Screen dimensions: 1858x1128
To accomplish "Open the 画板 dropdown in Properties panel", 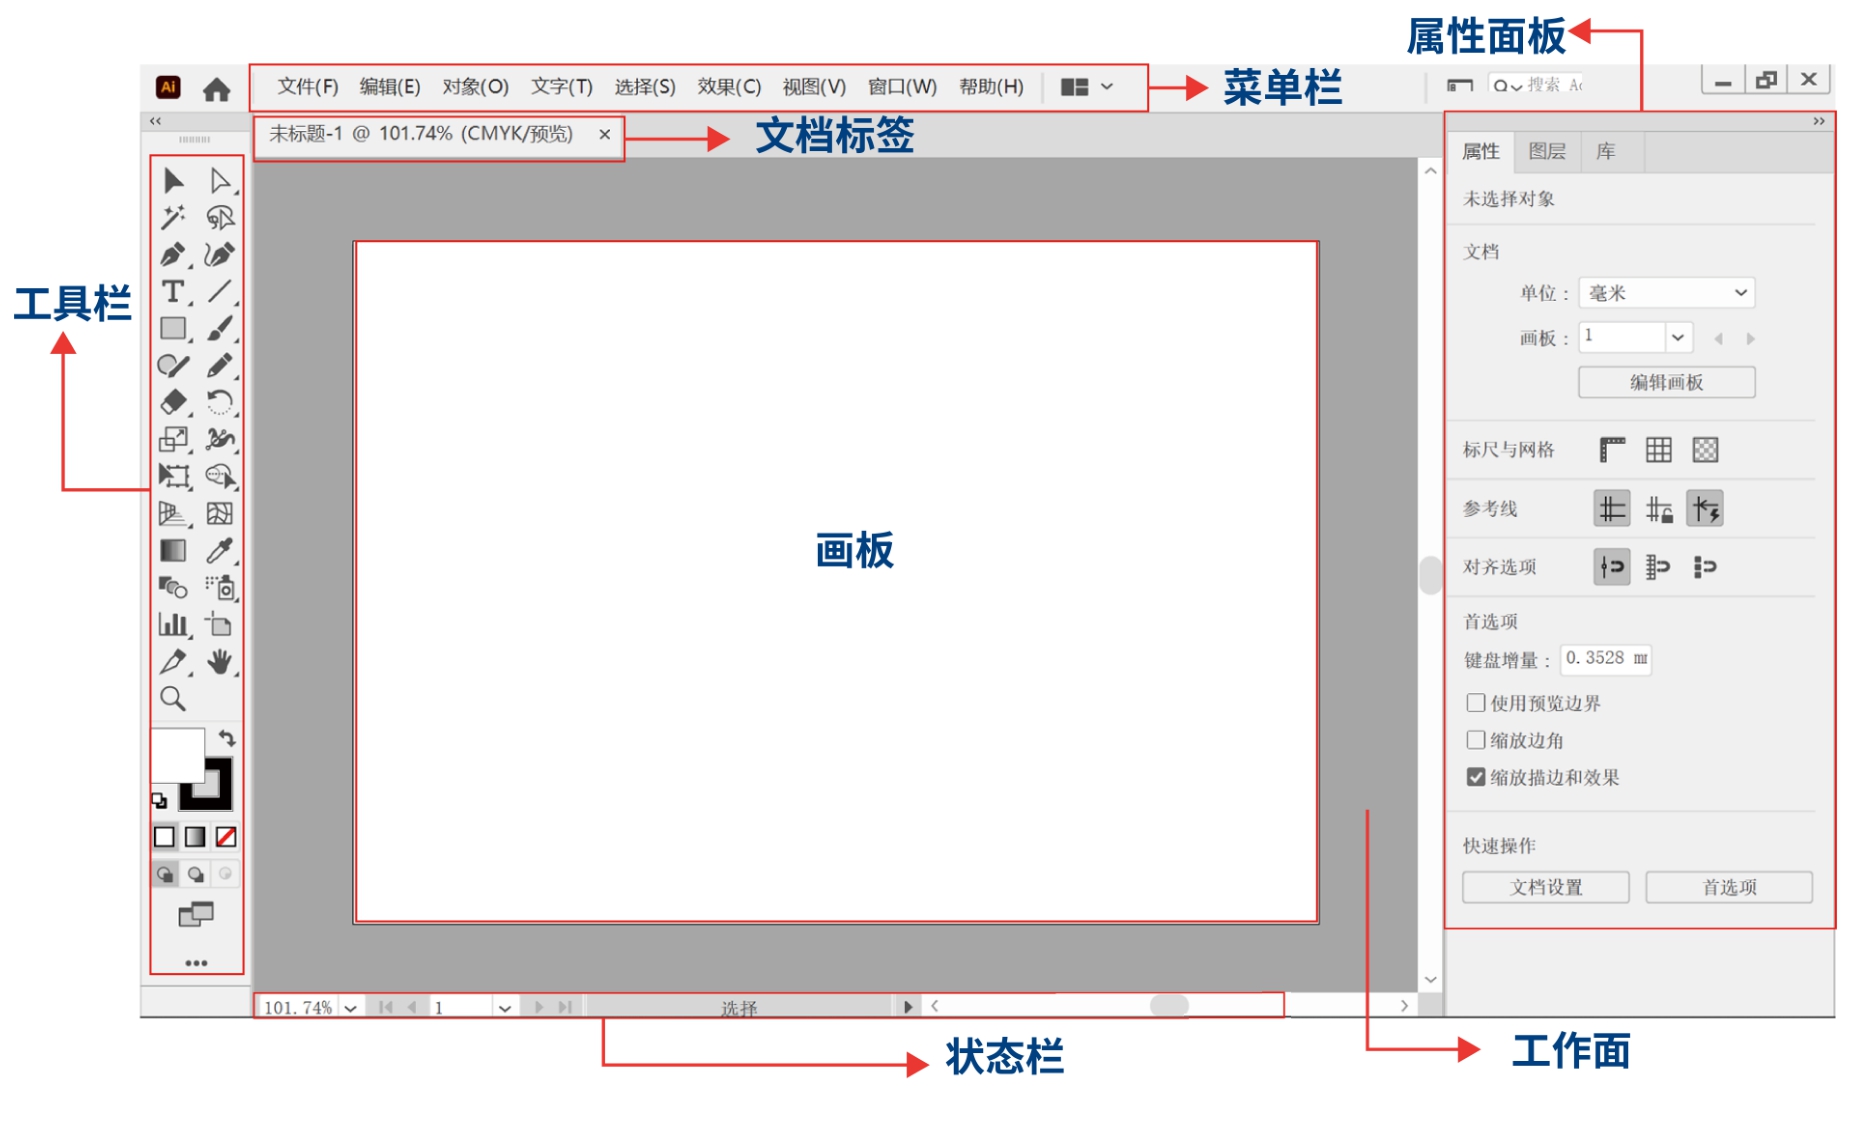I will coord(1678,338).
